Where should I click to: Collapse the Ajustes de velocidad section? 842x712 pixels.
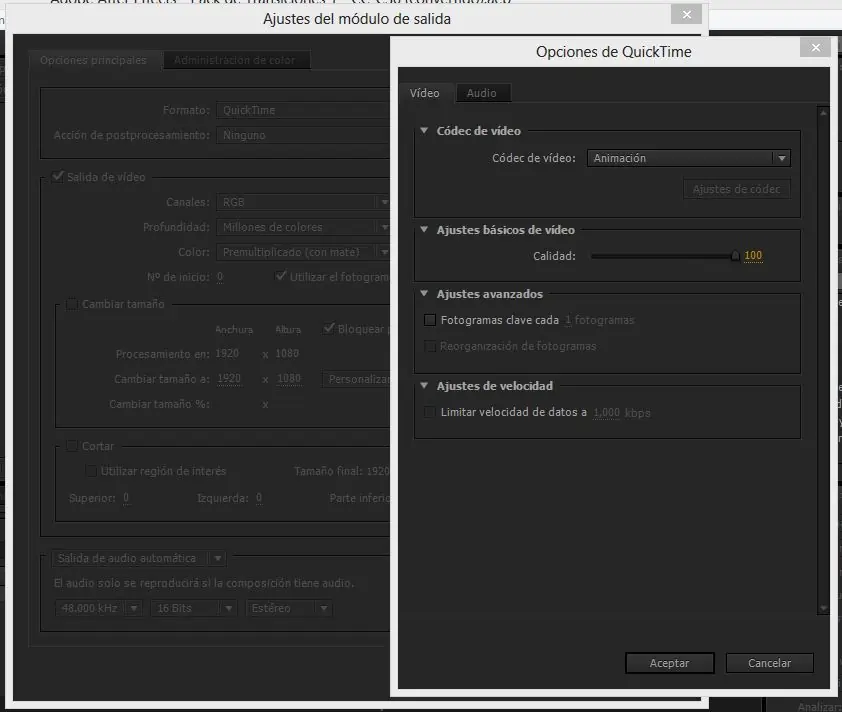424,386
